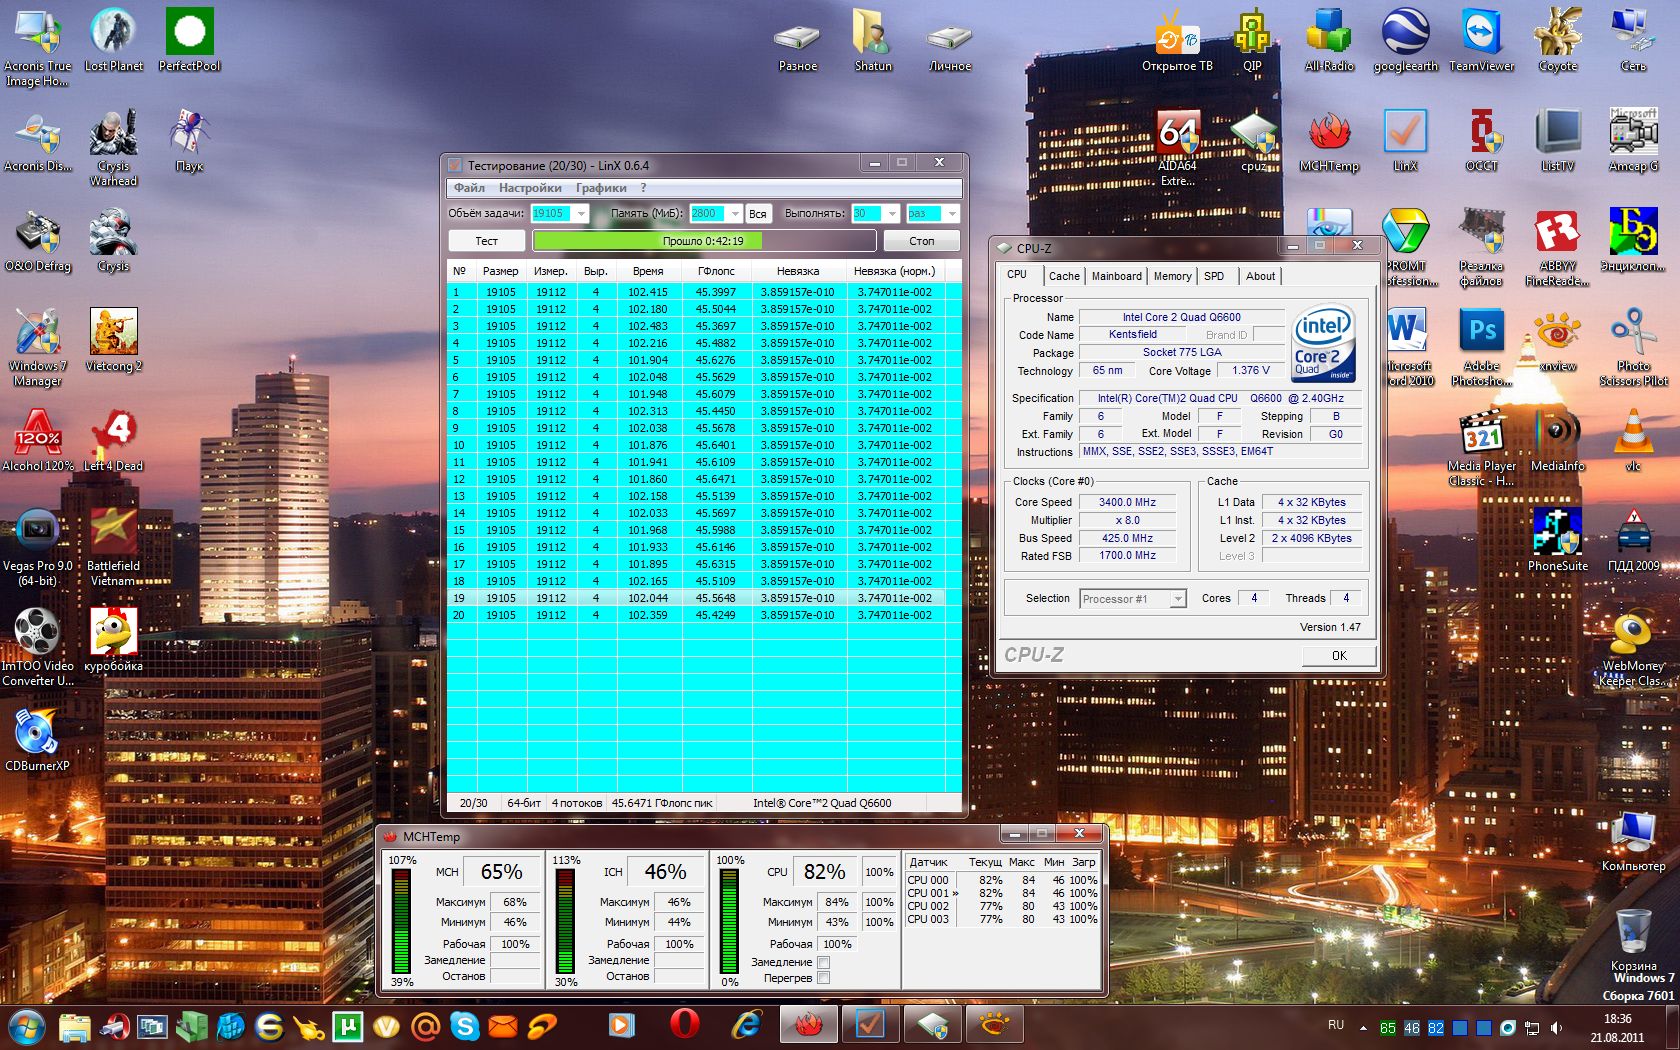Toggle the Перегрев checkbox in MCHTemp
This screenshot has width=1680, height=1050.
[x=823, y=978]
